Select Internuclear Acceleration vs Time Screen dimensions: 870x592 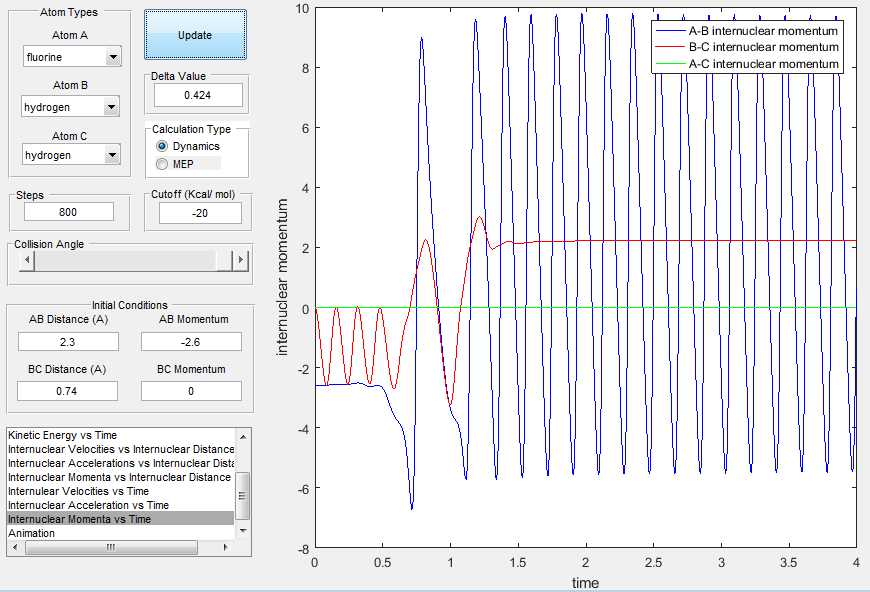[121, 505]
